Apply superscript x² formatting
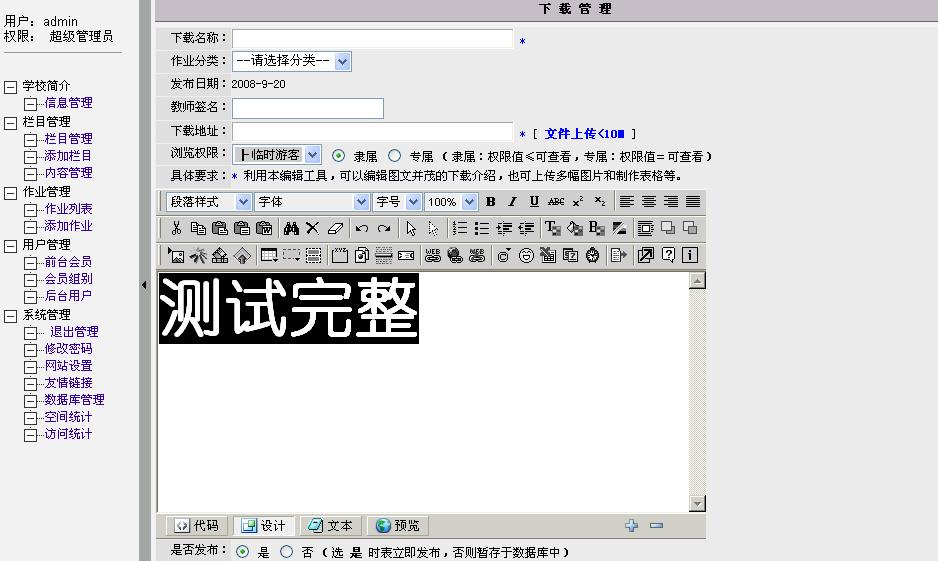Viewport: 938px width, 561px height. [578, 202]
